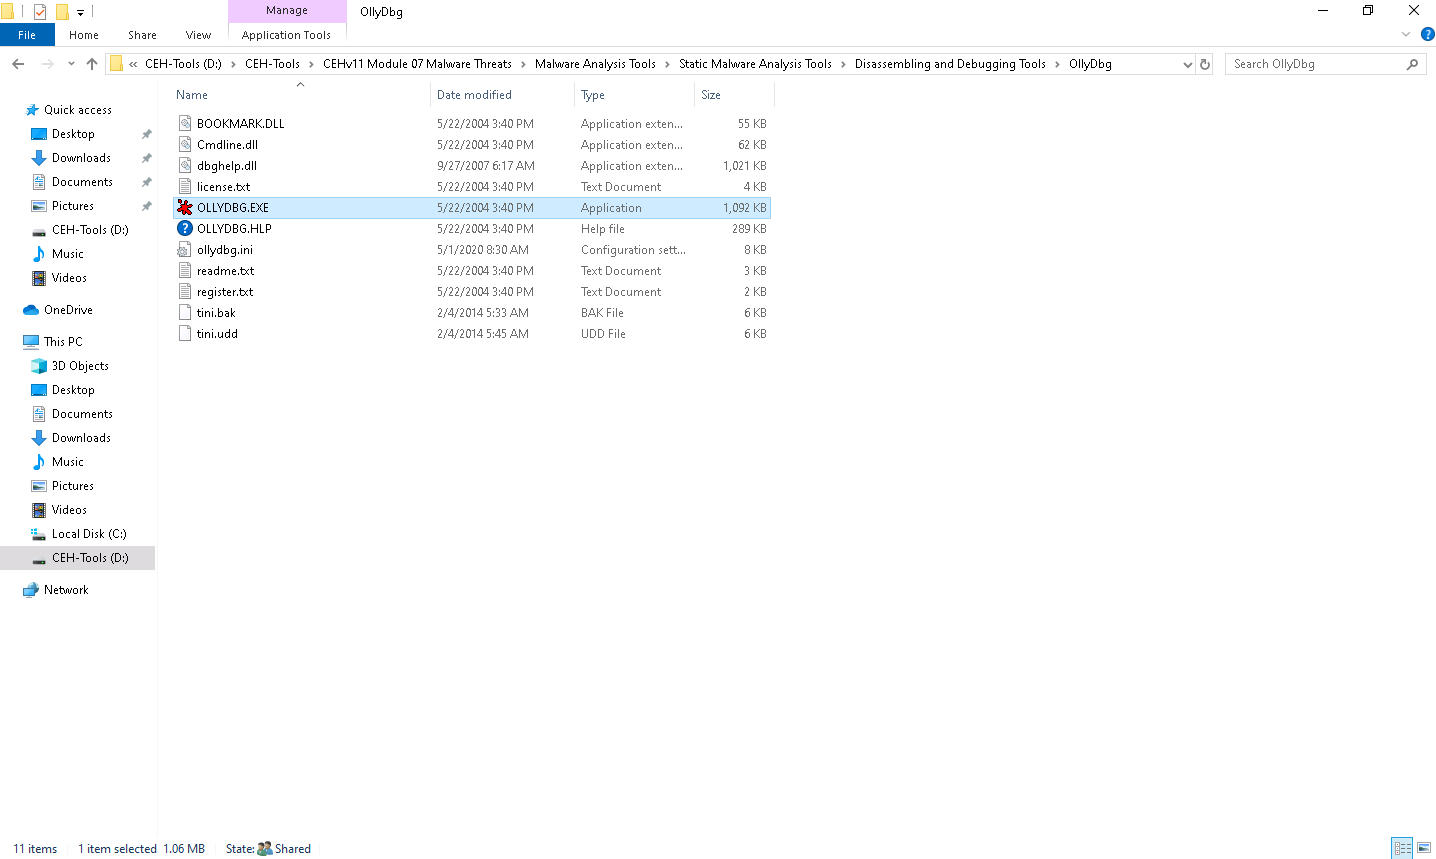Image resolution: width=1436 pixels, height=859 pixels.
Task: Select the tini.bak file icon
Action: coord(184,313)
